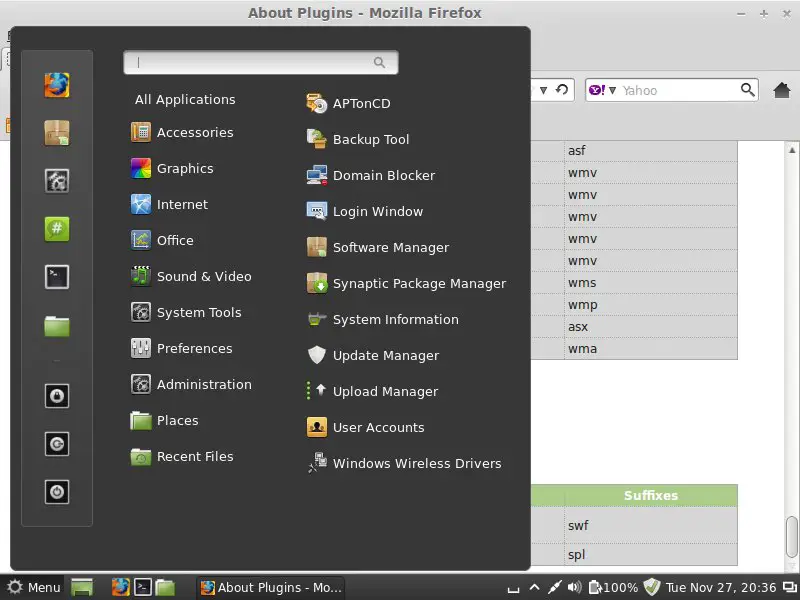Open the volume control in the tray
This screenshot has height=600, width=800.
pos(574,588)
